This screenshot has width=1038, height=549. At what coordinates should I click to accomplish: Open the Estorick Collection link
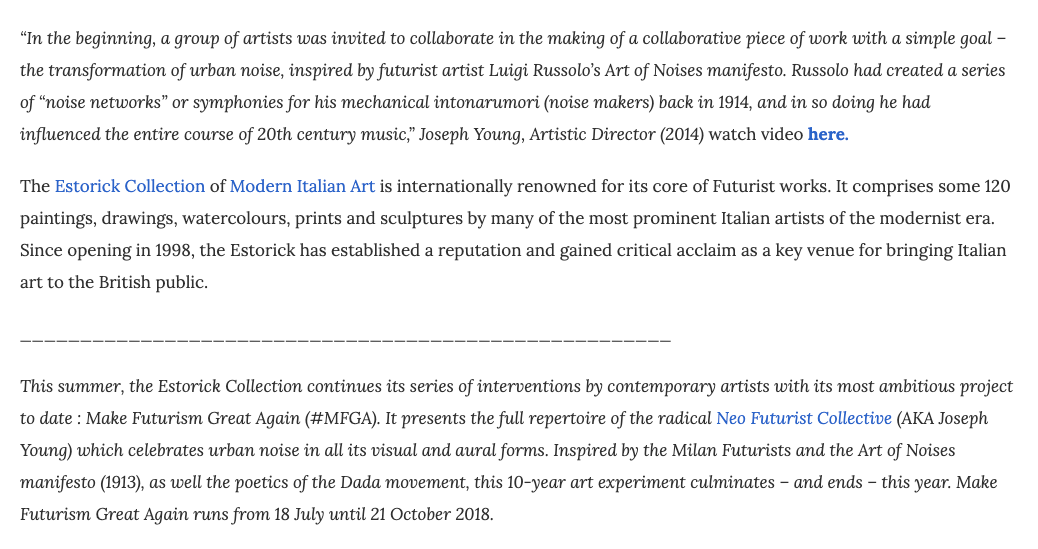pos(130,186)
